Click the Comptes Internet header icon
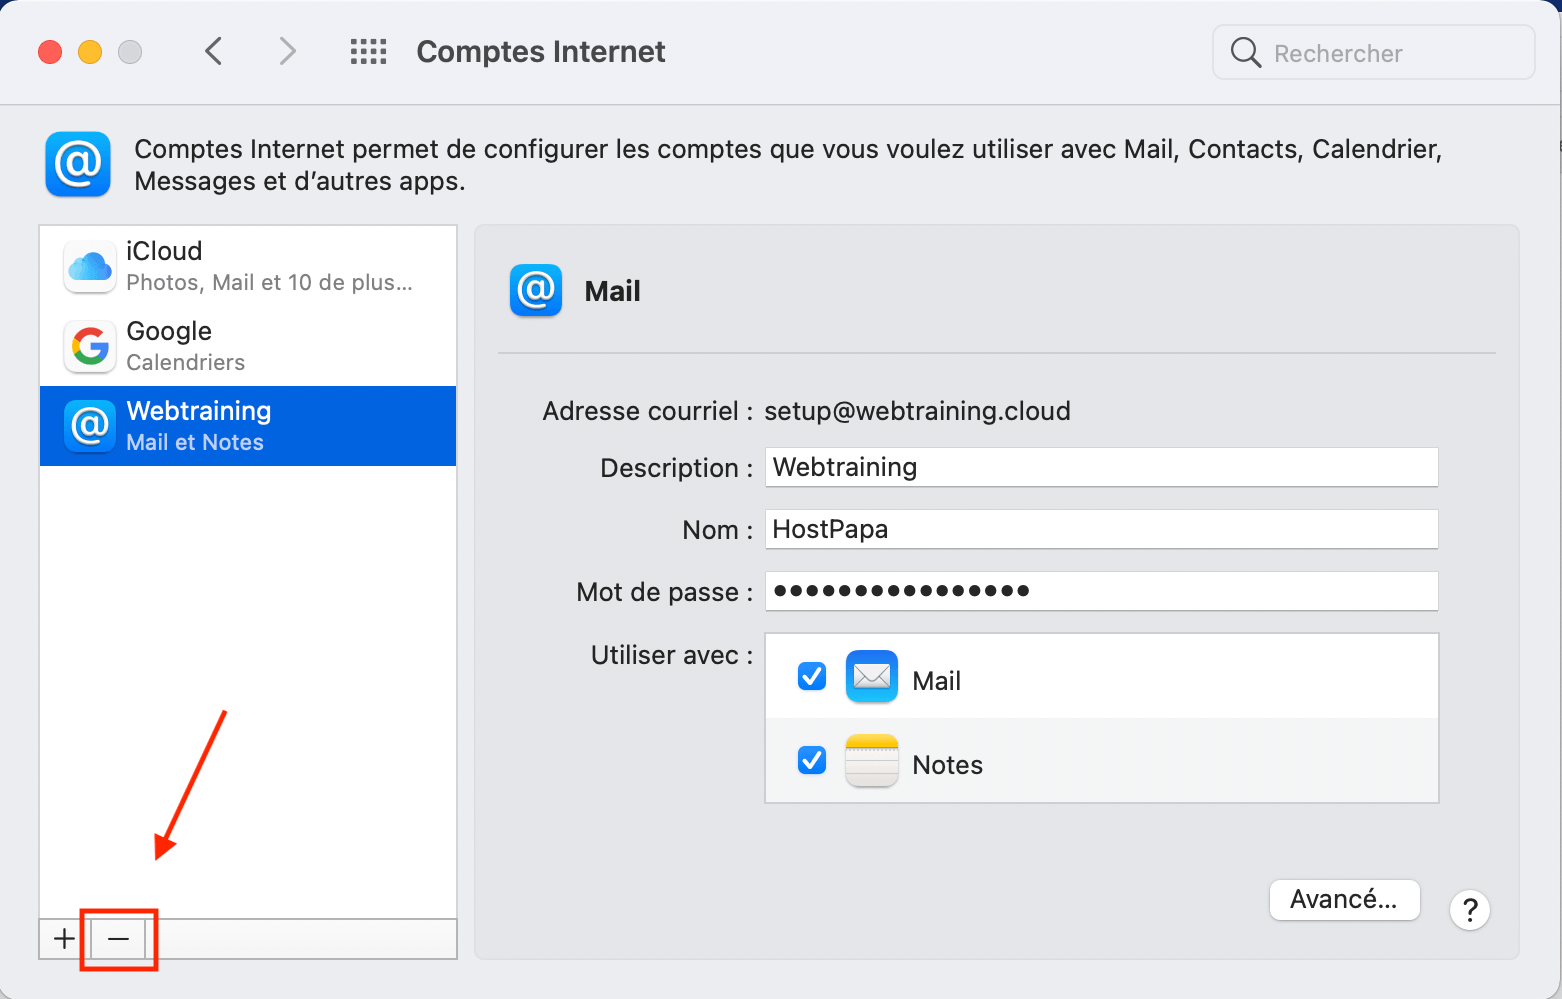 pos(78,164)
